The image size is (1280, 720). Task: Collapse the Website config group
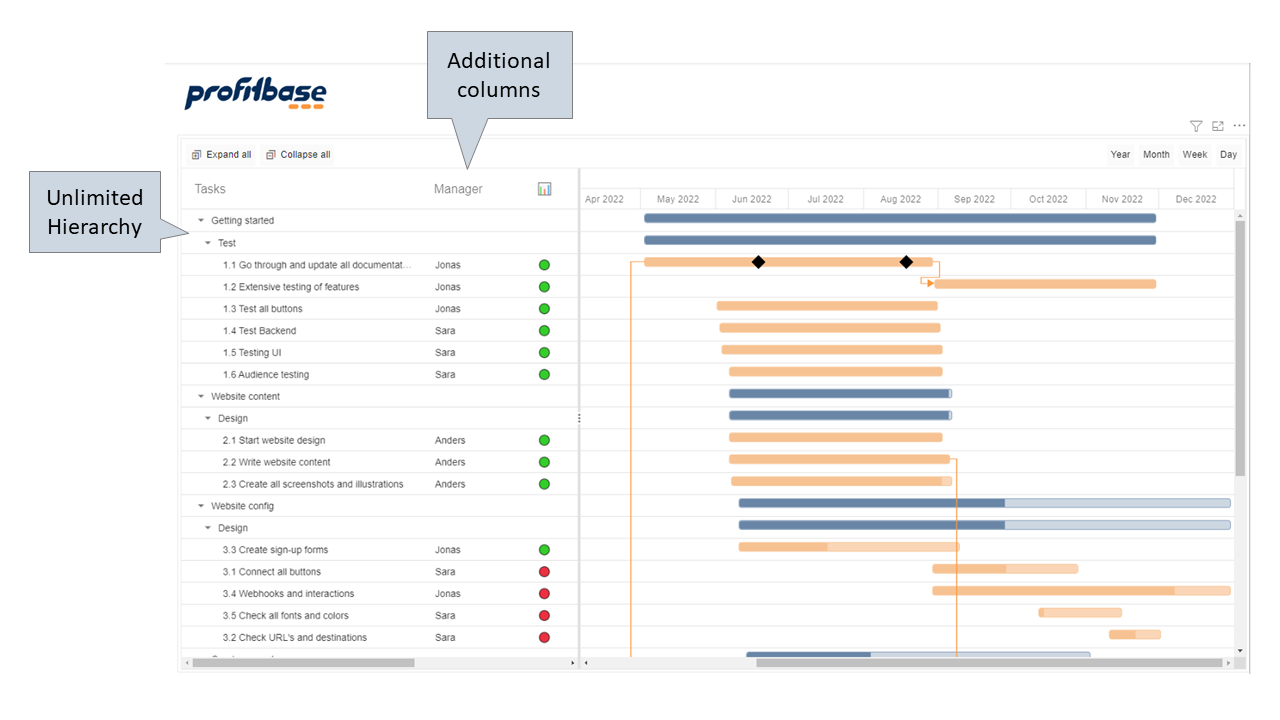click(201, 507)
